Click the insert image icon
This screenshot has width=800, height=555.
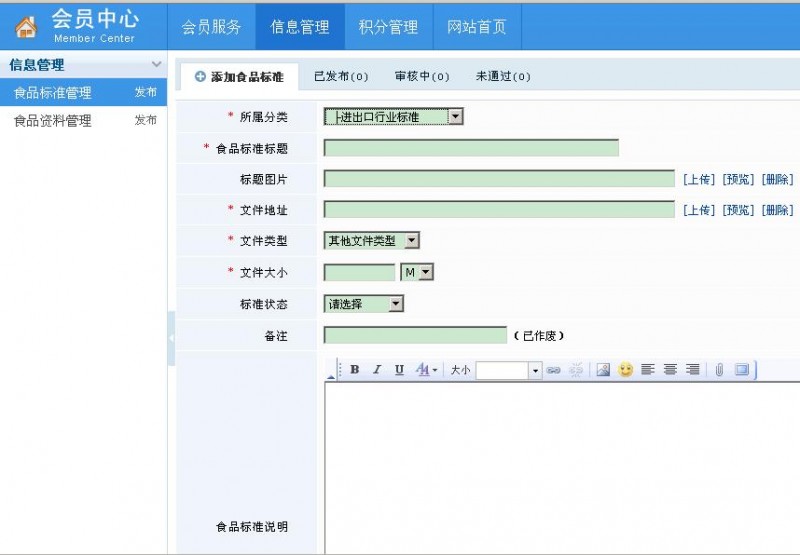[x=603, y=370]
